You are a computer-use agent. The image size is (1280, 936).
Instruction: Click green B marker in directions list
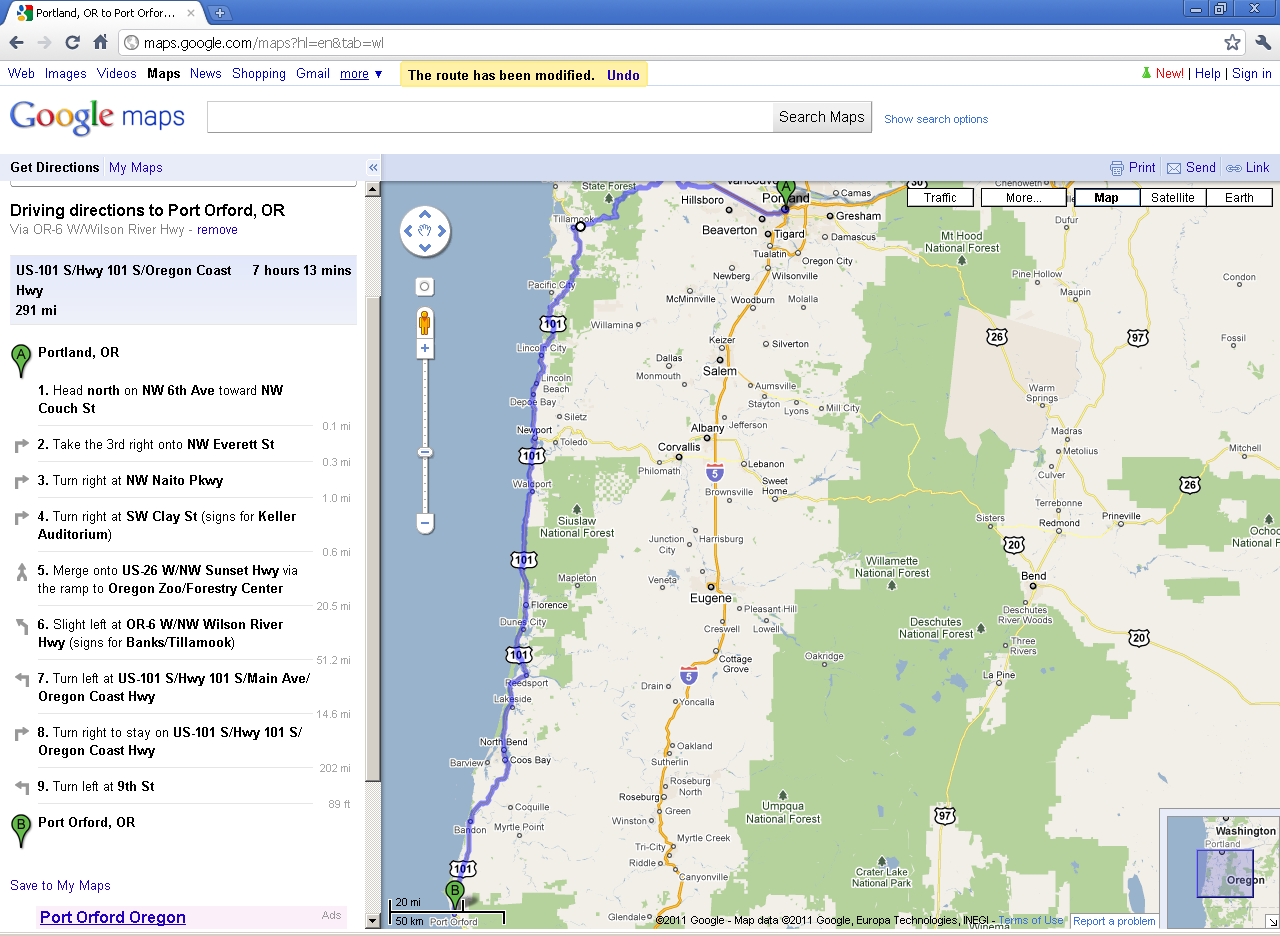coord(20,830)
